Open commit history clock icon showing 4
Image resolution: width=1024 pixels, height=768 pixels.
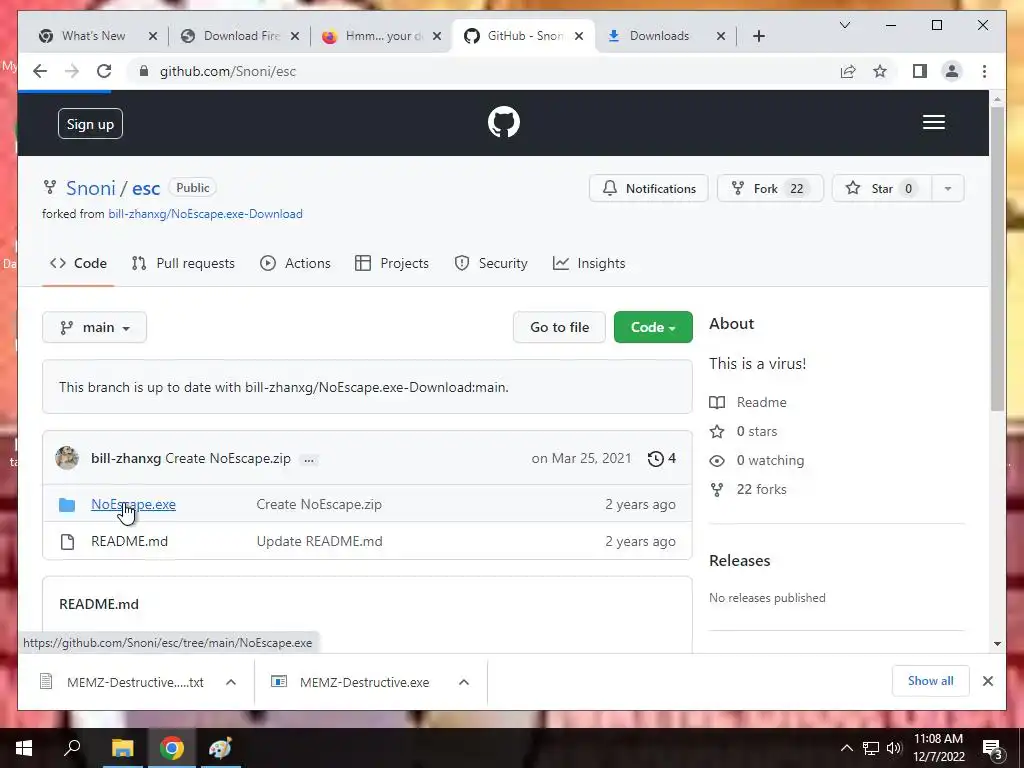[x=661, y=458]
